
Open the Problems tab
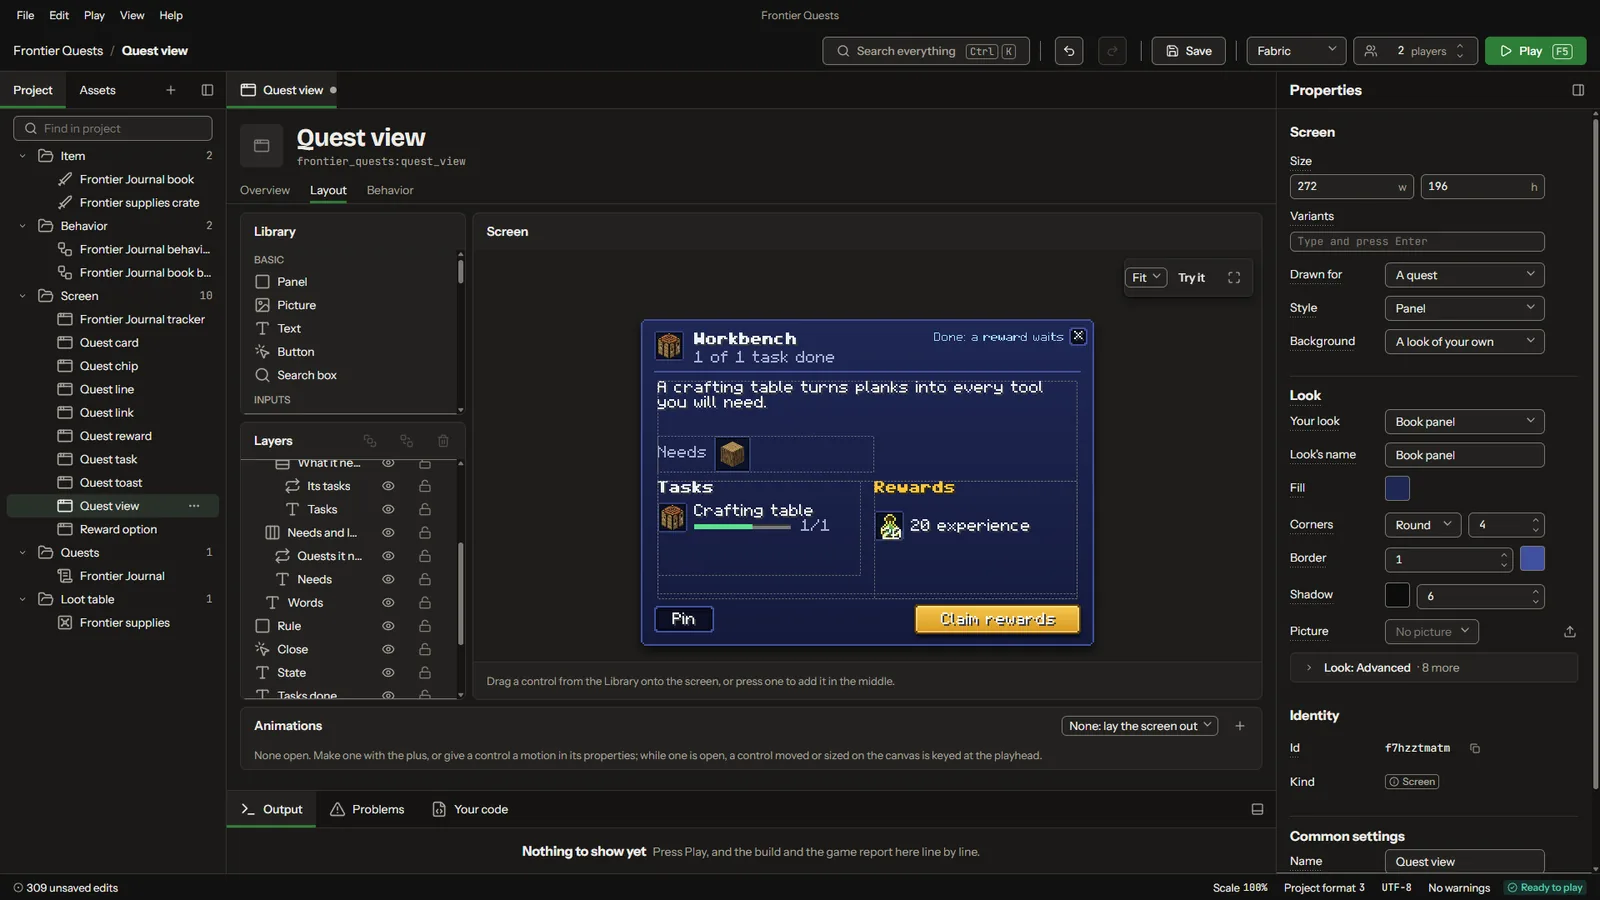[x=367, y=810]
